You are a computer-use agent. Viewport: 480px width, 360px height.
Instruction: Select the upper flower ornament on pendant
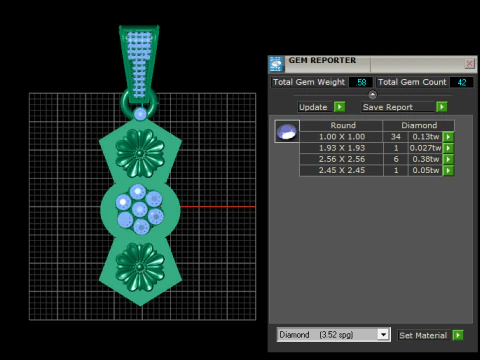[140, 153]
